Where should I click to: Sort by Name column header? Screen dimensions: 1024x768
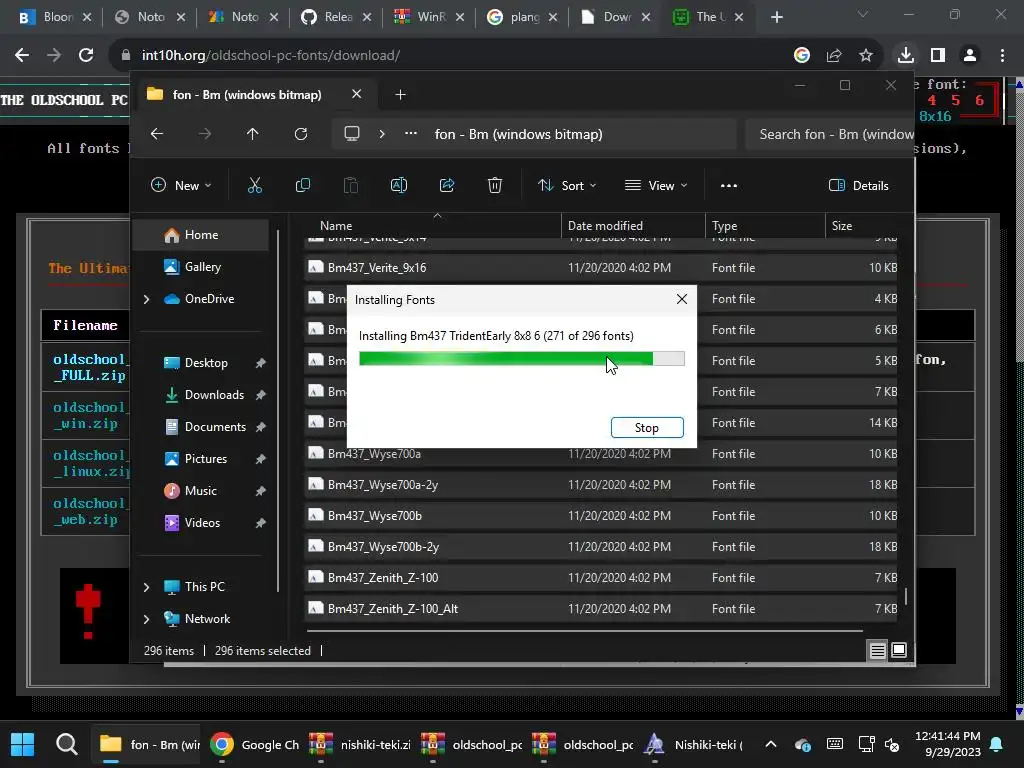pyautogui.click(x=434, y=226)
